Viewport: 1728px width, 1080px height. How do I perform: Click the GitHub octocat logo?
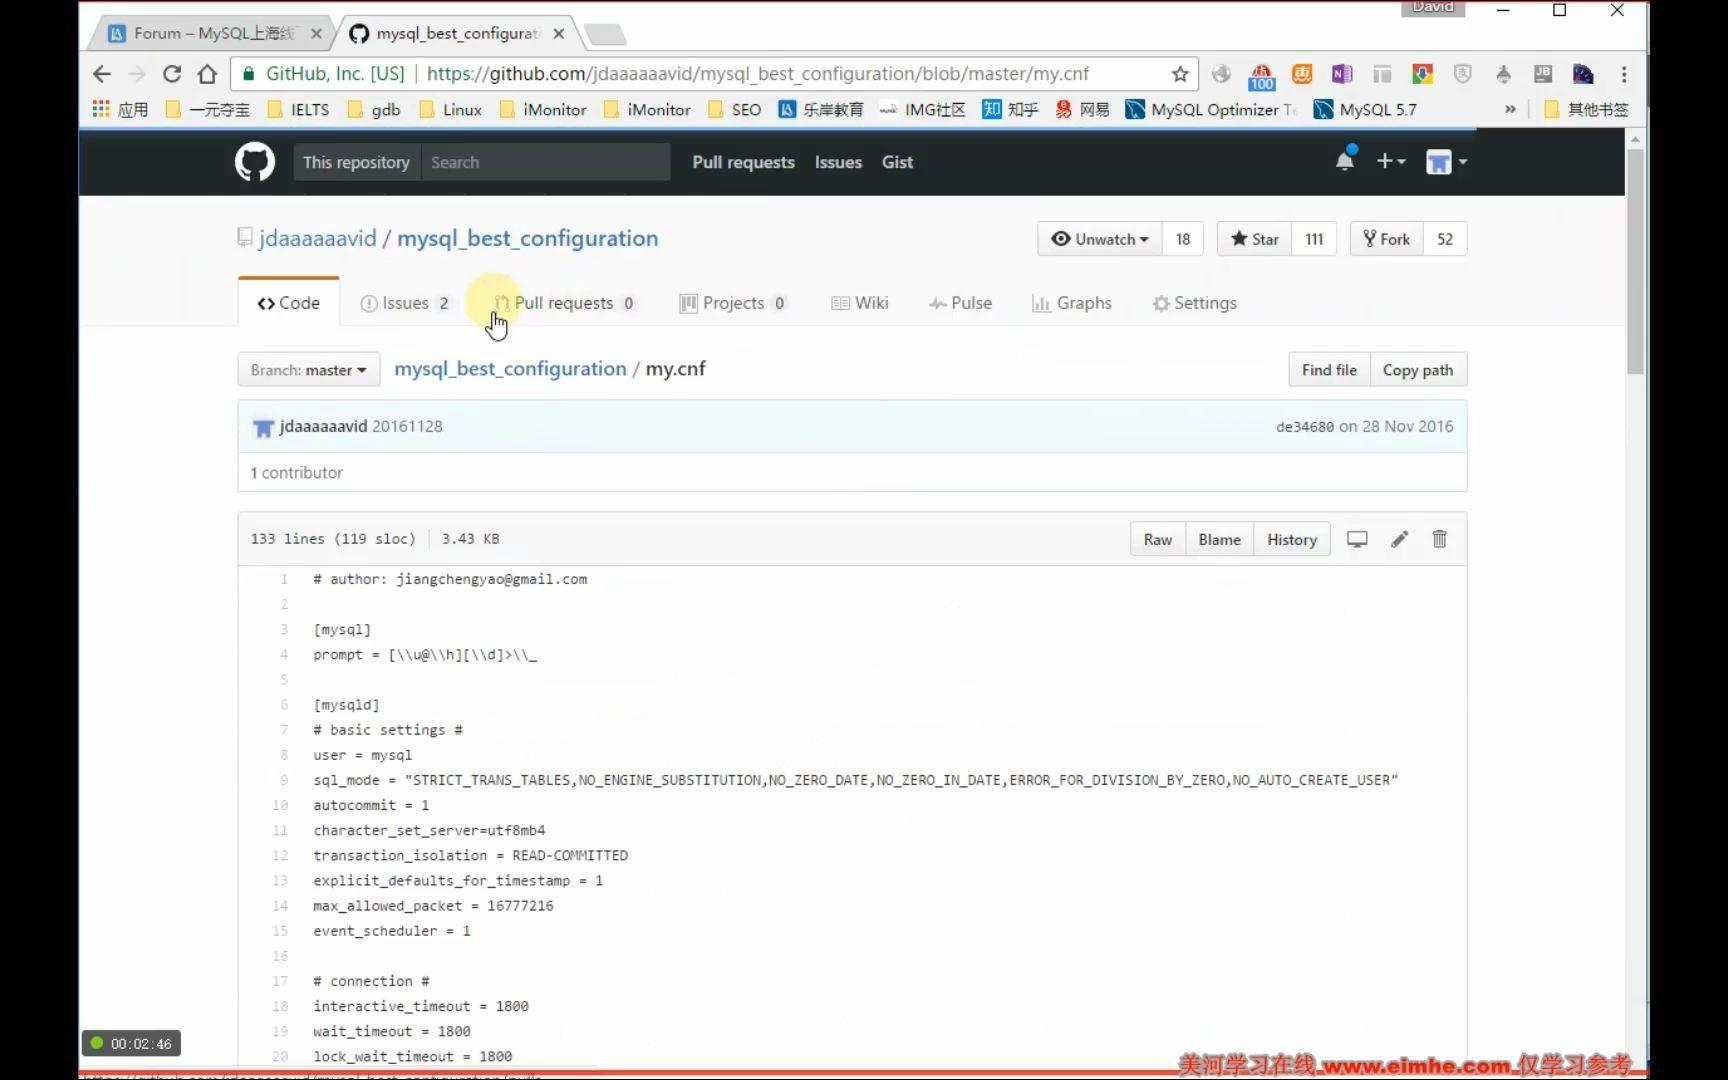[255, 162]
